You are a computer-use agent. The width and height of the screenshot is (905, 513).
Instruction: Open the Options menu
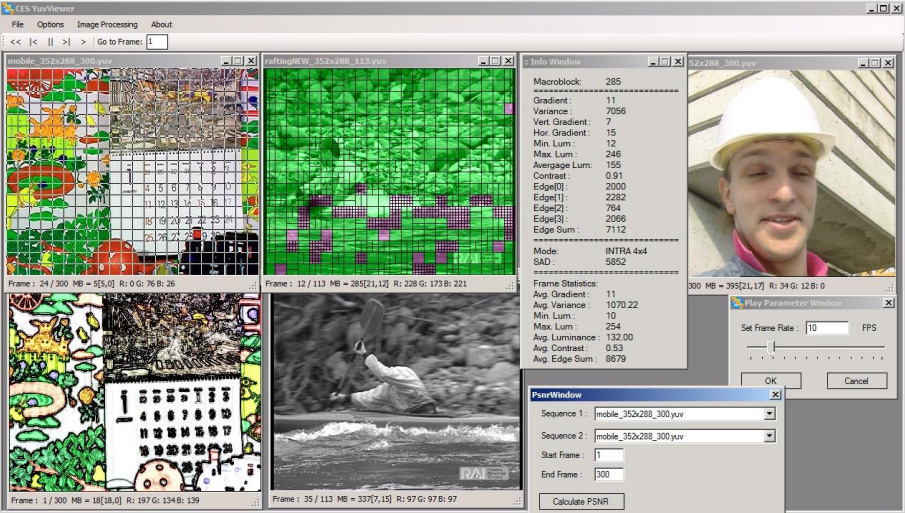tap(50, 24)
